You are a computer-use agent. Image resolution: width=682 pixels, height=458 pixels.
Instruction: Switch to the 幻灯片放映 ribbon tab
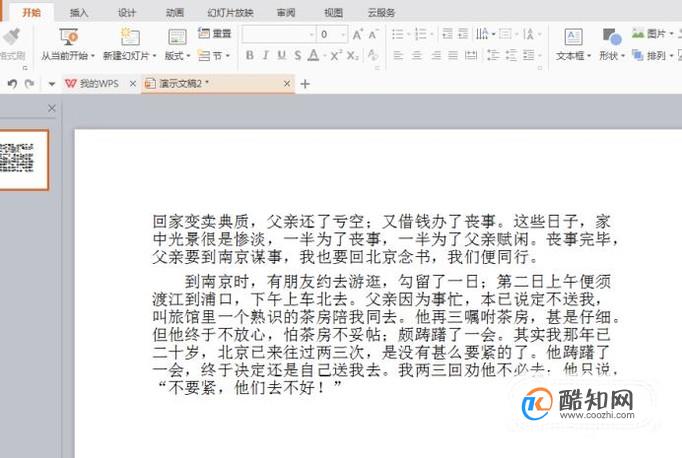point(230,13)
